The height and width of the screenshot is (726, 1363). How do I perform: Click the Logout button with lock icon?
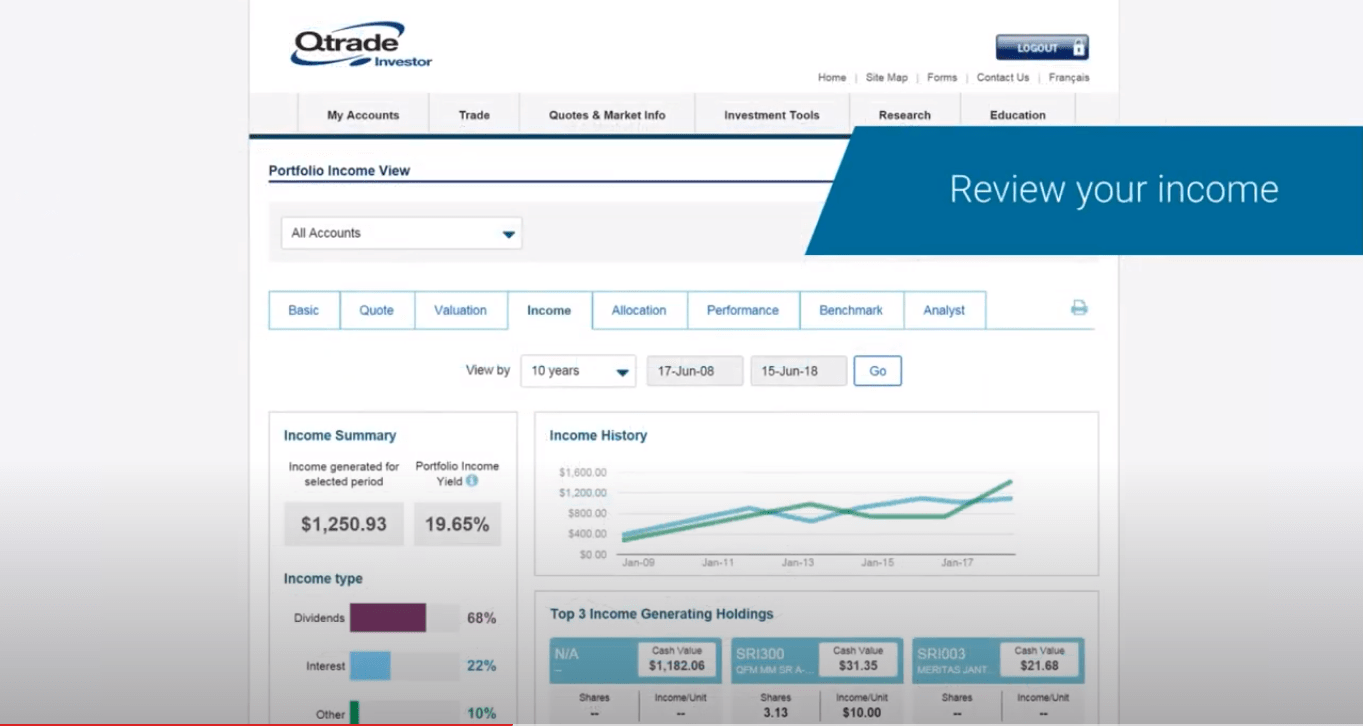1041,47
